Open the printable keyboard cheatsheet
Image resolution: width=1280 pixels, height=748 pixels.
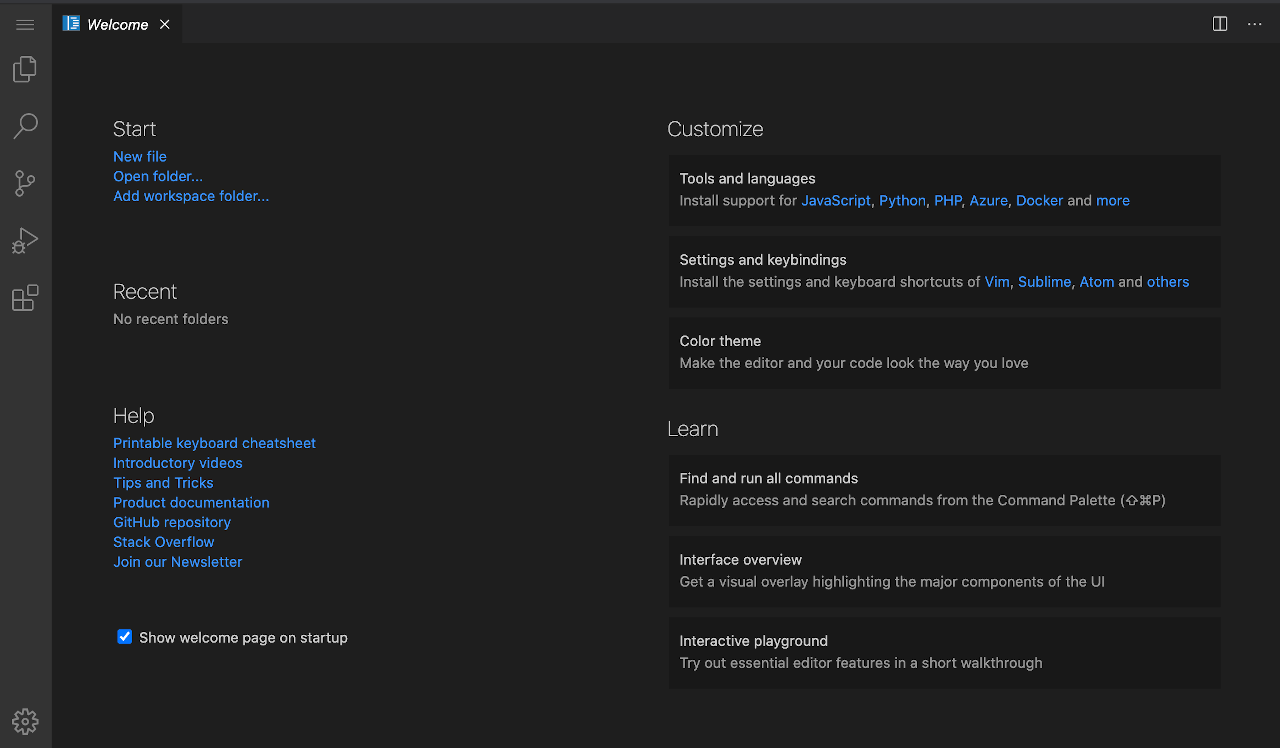214,442
